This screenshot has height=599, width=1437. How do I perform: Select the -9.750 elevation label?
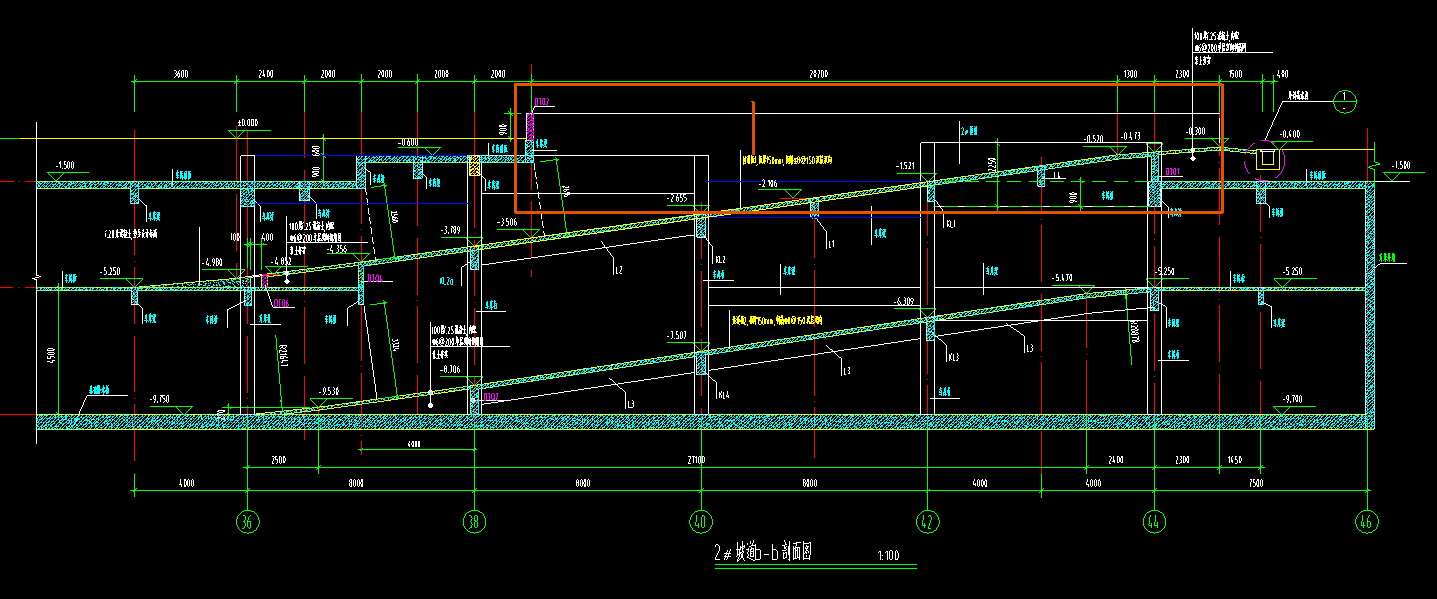pyautogui.click(x=159, y=399)
